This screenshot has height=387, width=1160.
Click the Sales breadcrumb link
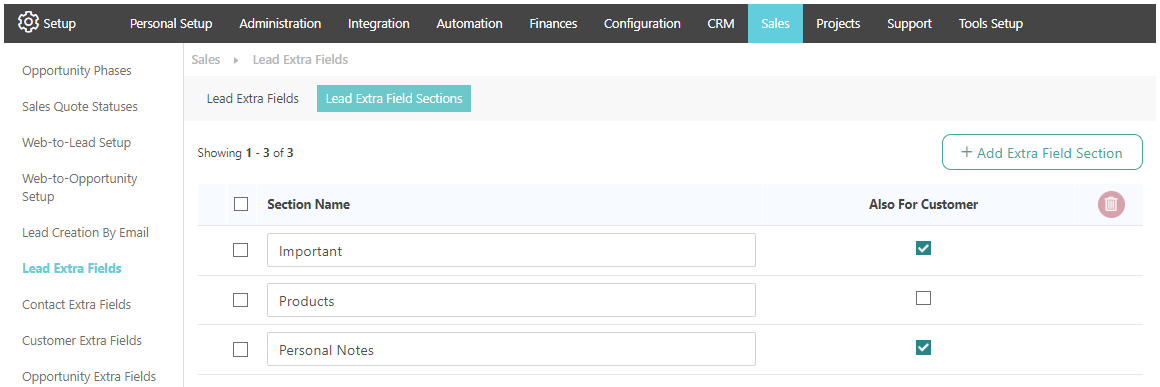(206, 60)
